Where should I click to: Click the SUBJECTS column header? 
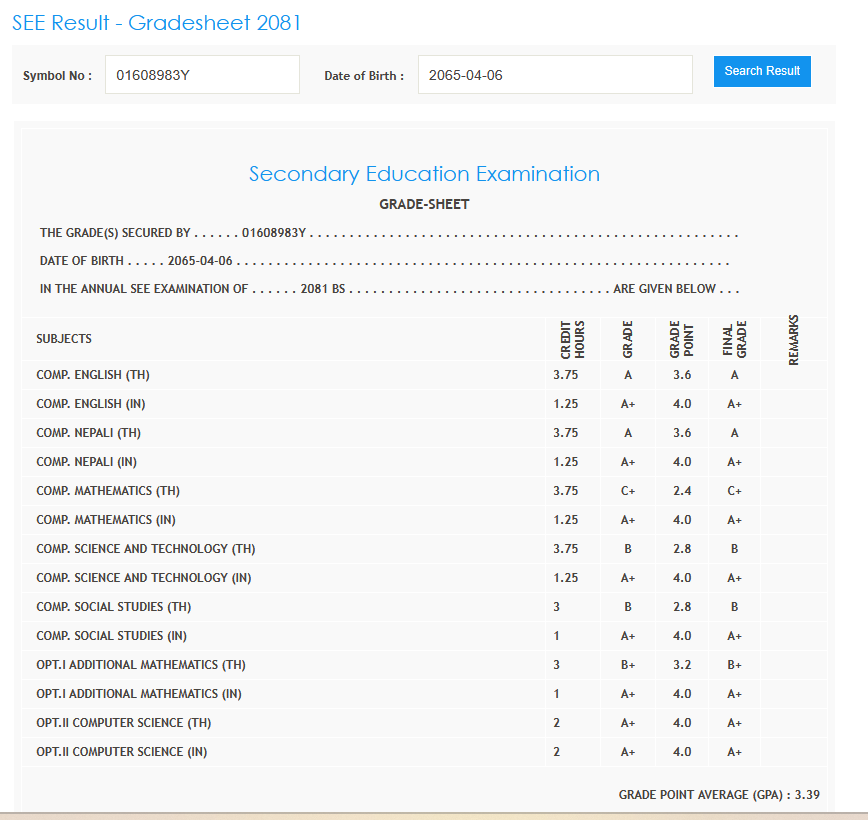[x=64, y=339]
